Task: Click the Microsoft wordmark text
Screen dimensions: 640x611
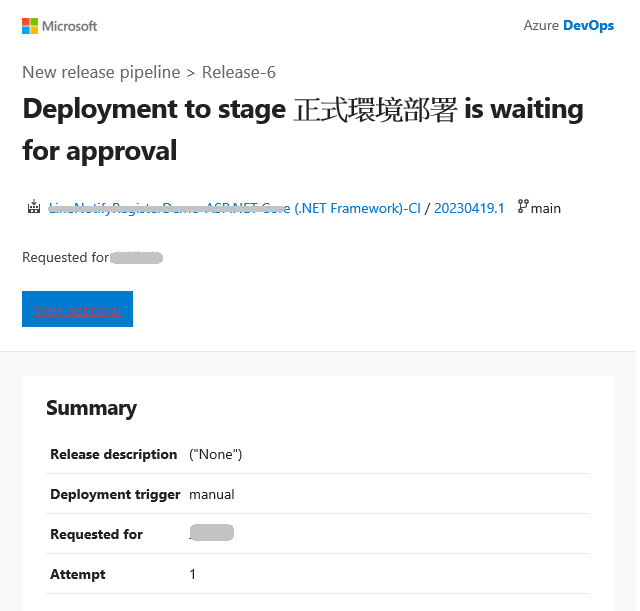Action: coord(69,26)
